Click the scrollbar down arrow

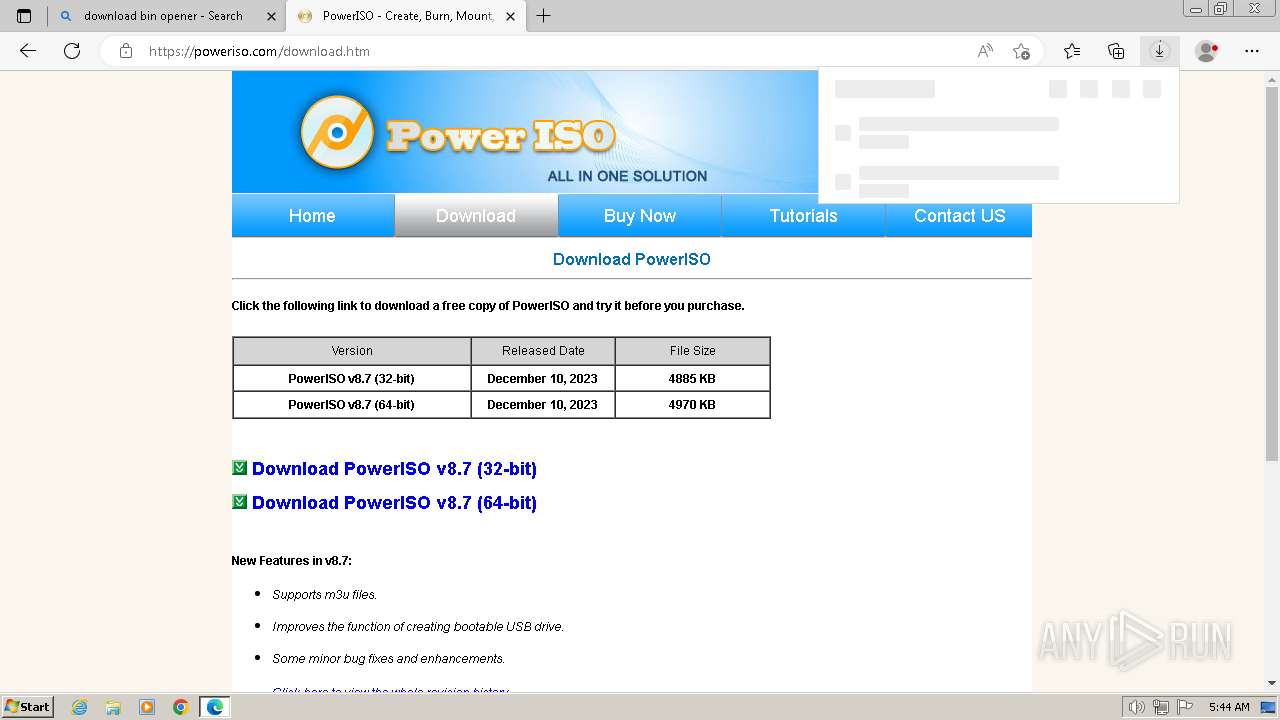1271,684
